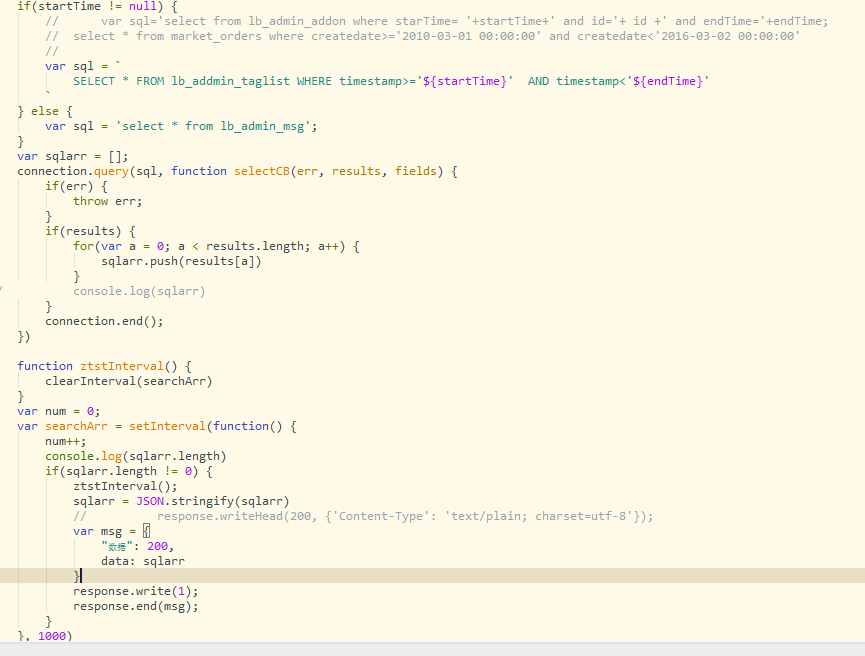
Task: Click 'sqlarr.push(results[a])' line
Action: coord(181,261)
